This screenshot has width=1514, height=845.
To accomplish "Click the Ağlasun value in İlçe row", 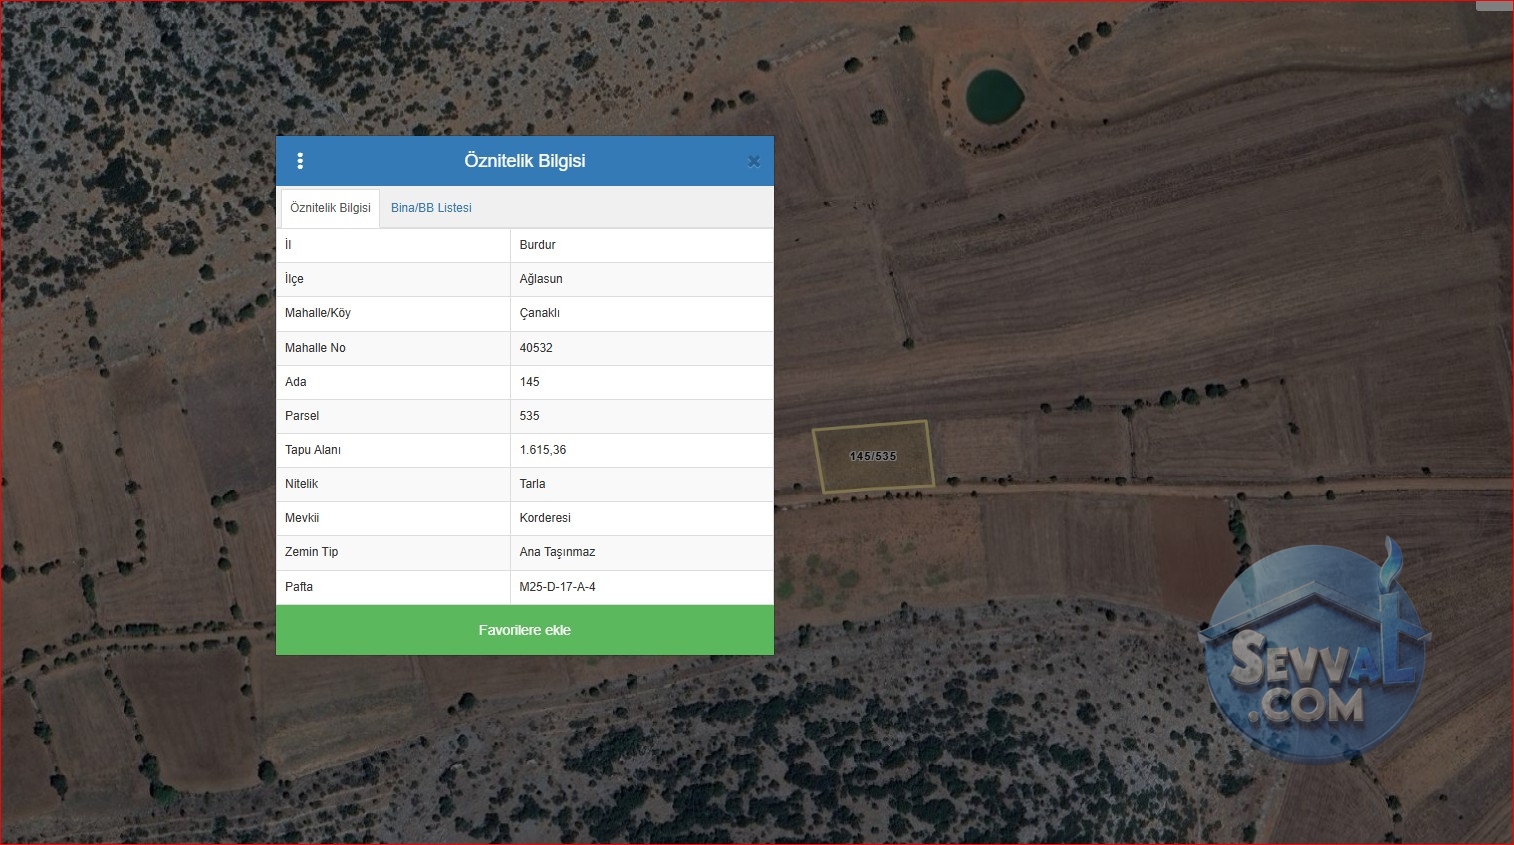I will coord(541,279).
